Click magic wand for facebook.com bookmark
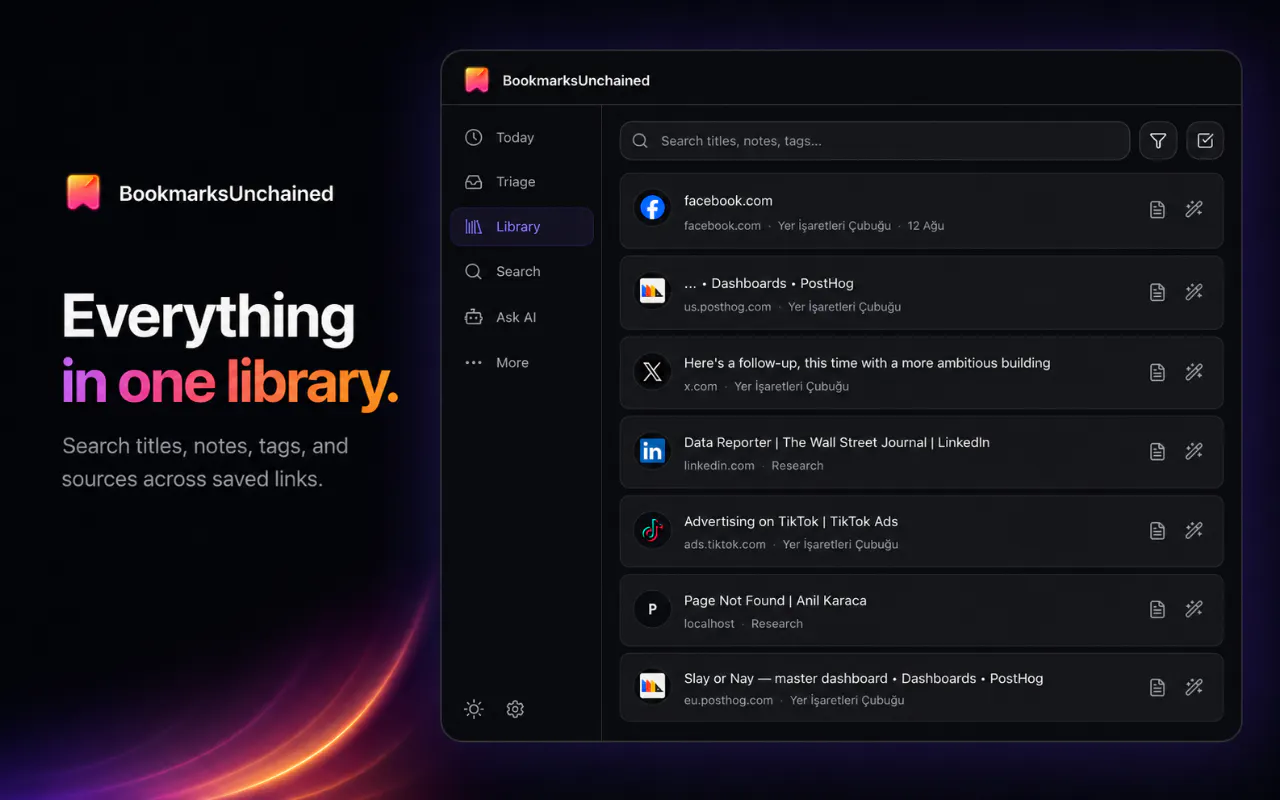Screen dimensions: 1280x800 point(1194,210)
